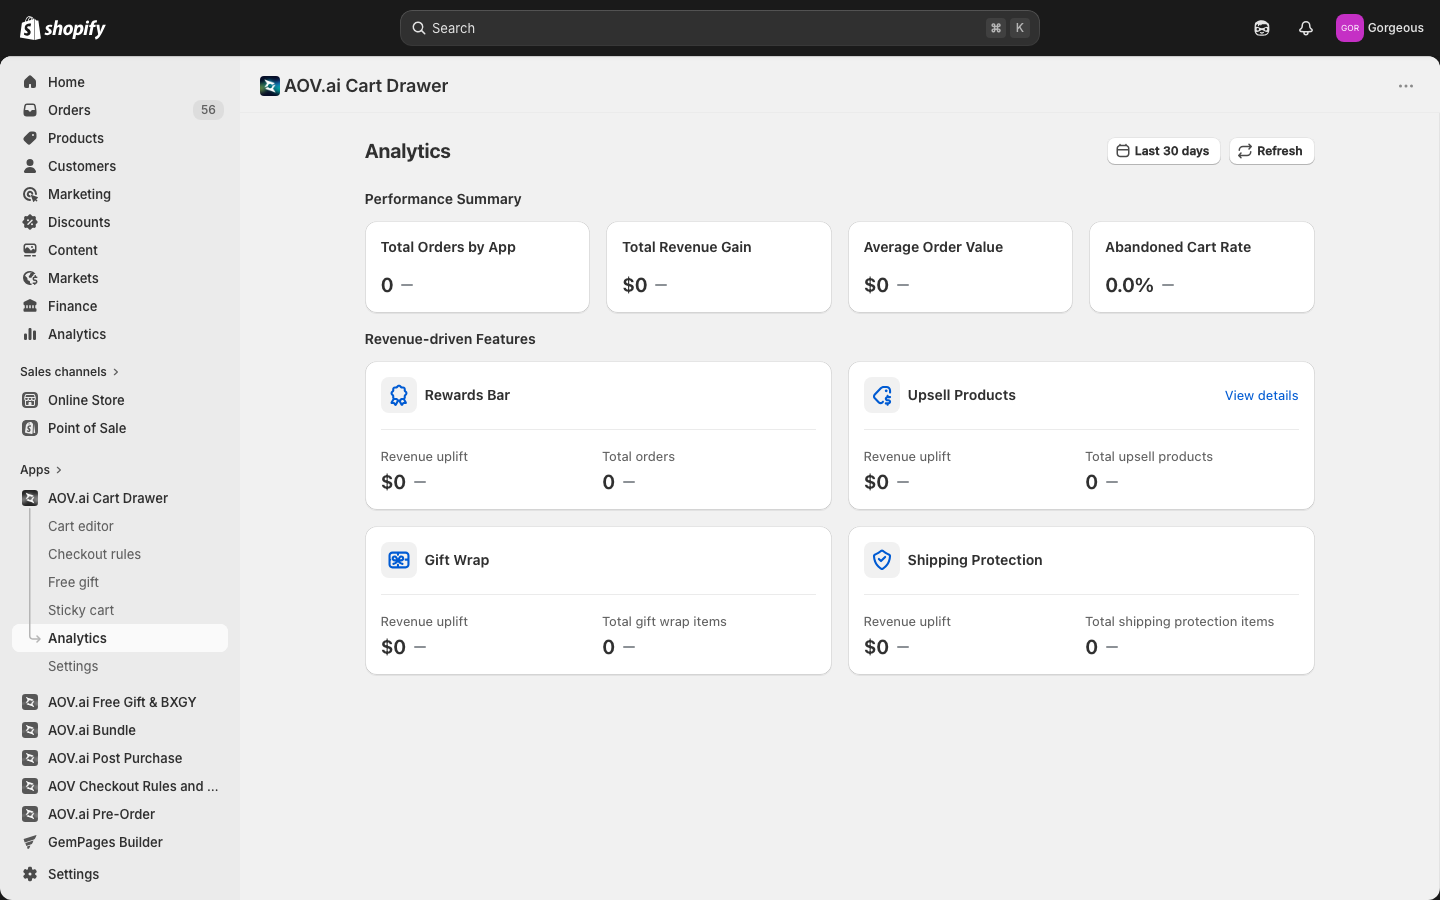The height and width of the screenshot is (900, 1440).
Task: Click the Rewards Bar title
Action: click(467, 395)
